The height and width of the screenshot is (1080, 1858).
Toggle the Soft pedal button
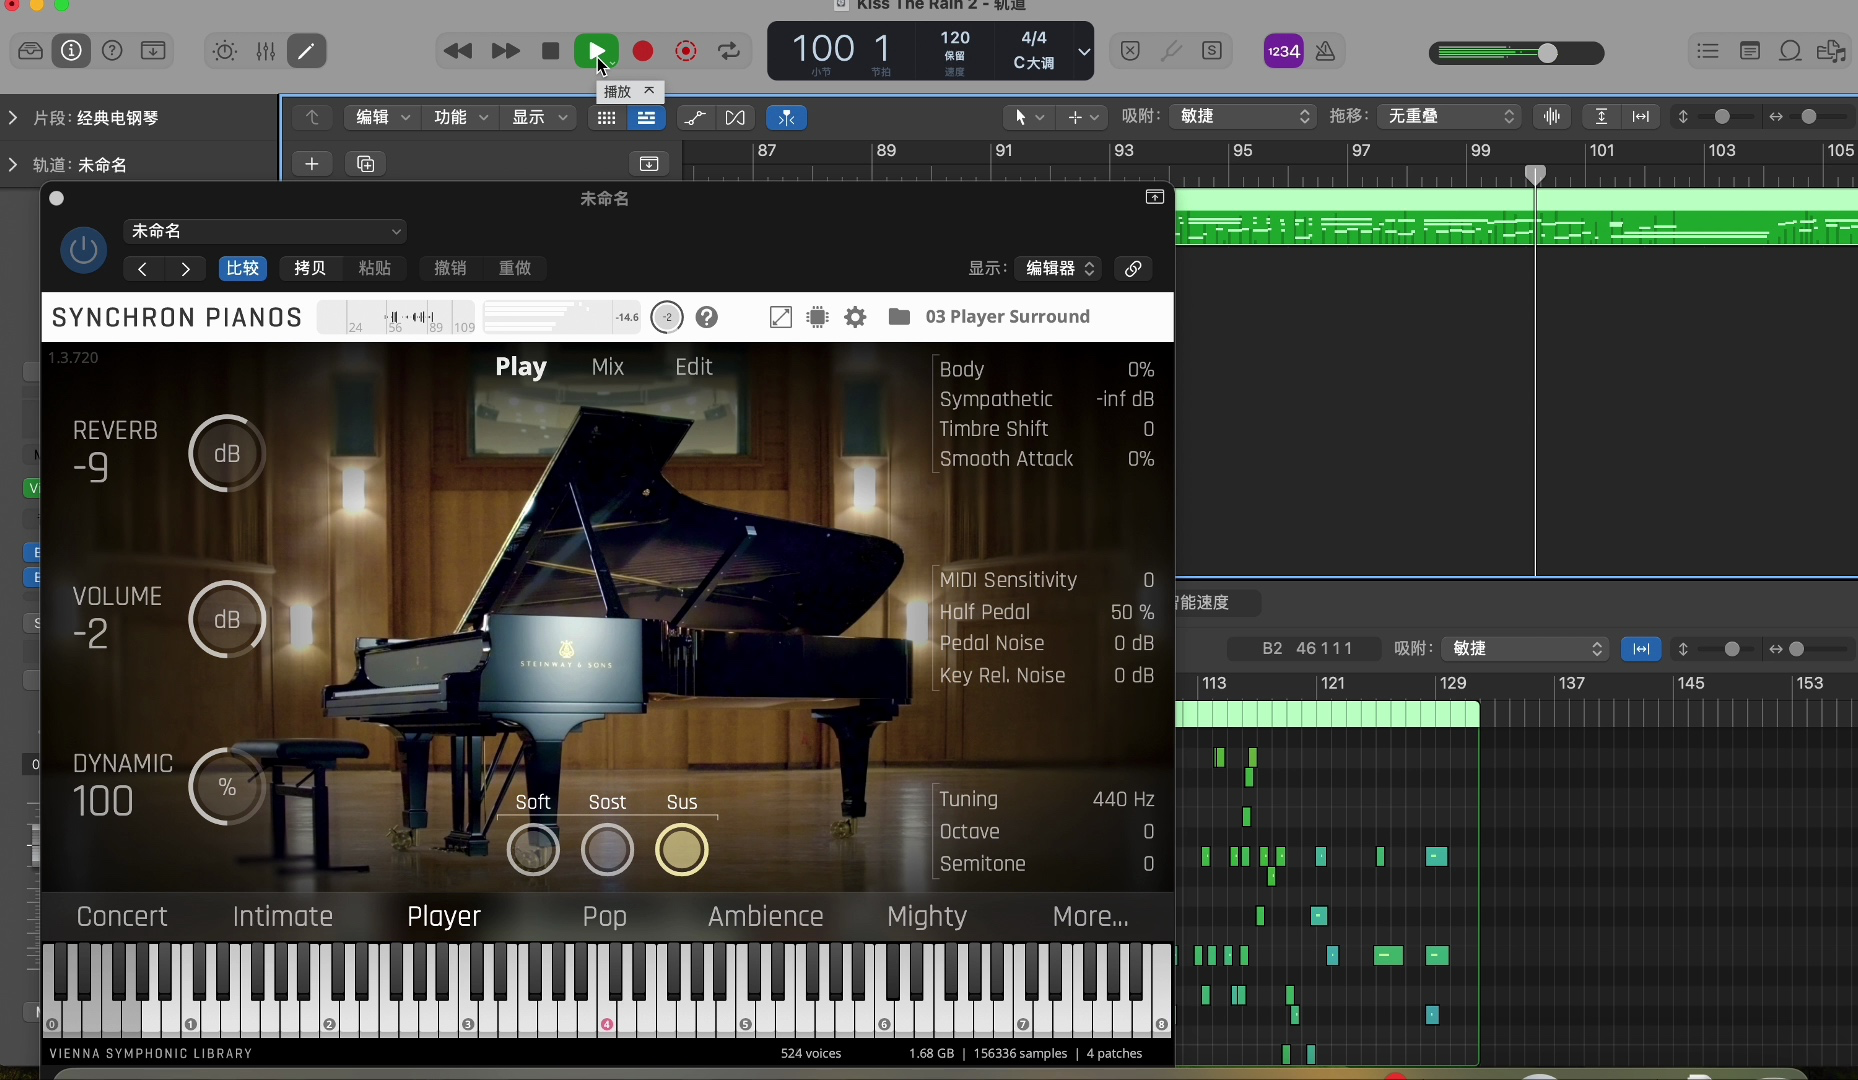click(533, 850)
